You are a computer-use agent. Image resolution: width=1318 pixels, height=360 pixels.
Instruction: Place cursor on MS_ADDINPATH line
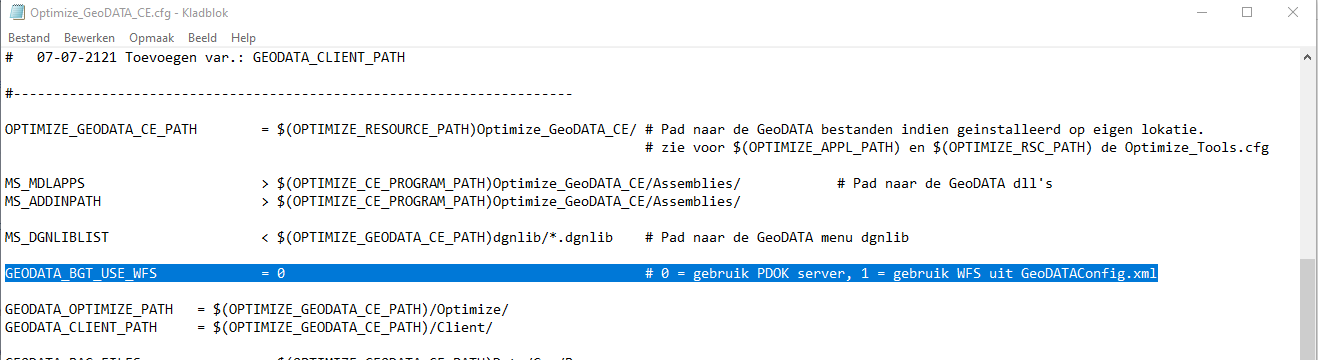point(373,201)
